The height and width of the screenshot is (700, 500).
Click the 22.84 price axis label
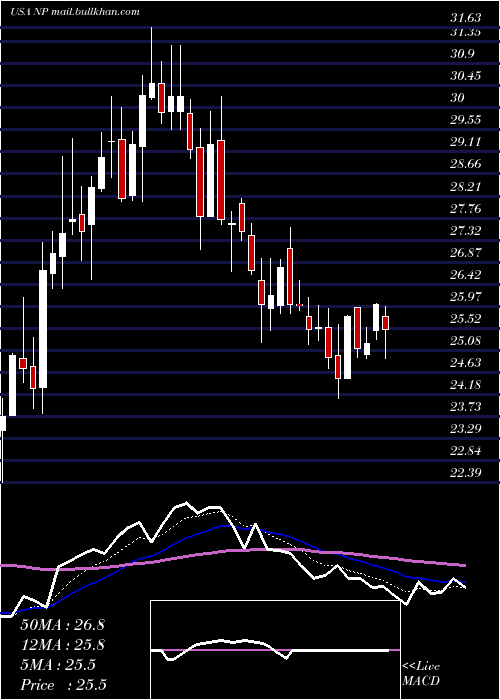coord(466,451)
